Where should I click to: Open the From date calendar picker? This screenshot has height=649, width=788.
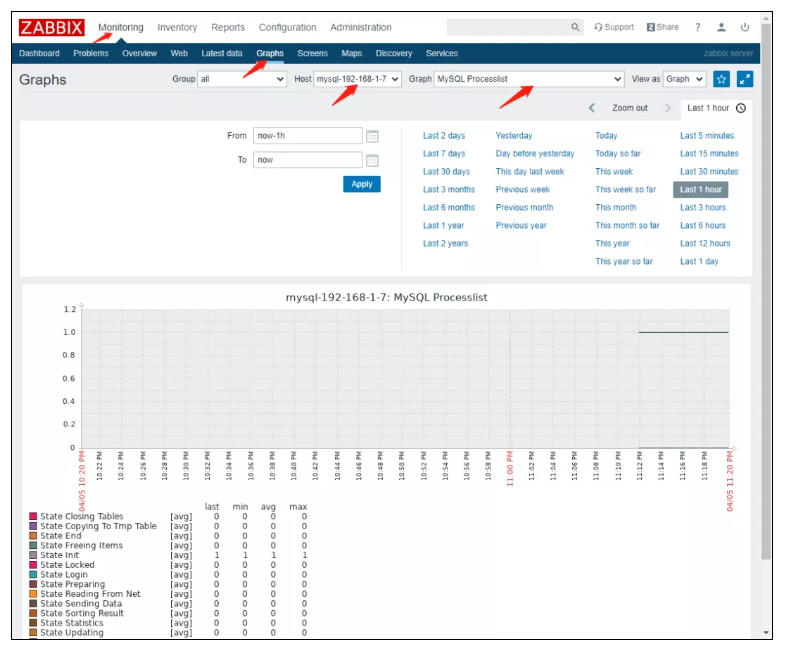tap(372, 136)
